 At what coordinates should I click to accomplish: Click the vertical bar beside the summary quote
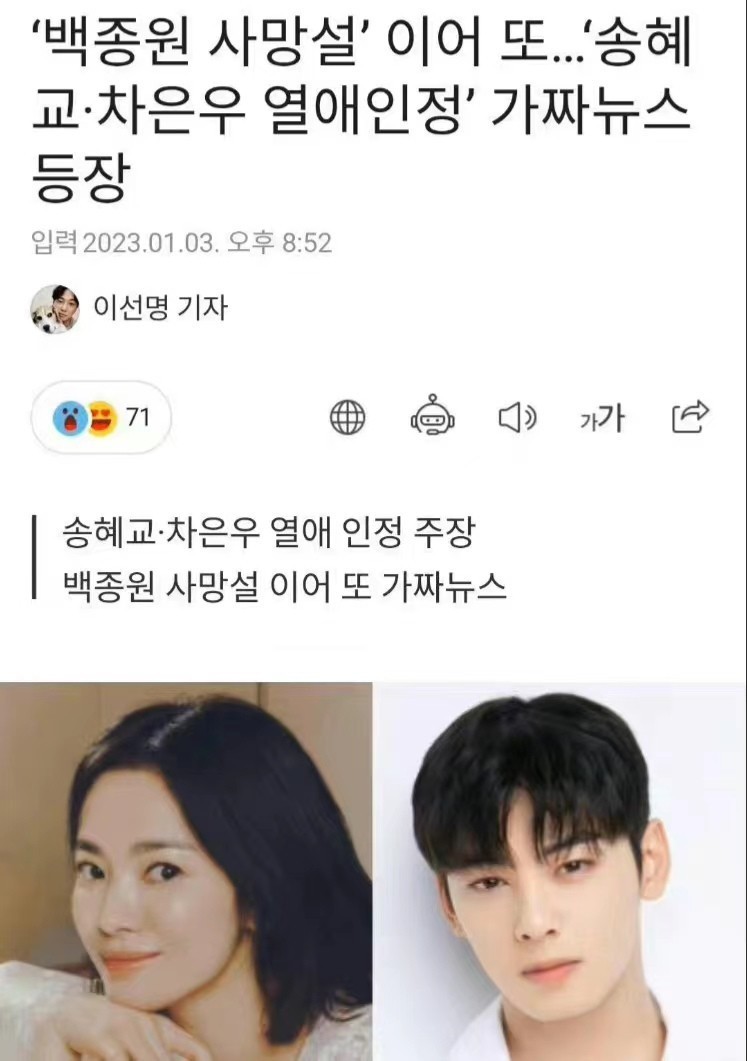click(x=34, y=558)
